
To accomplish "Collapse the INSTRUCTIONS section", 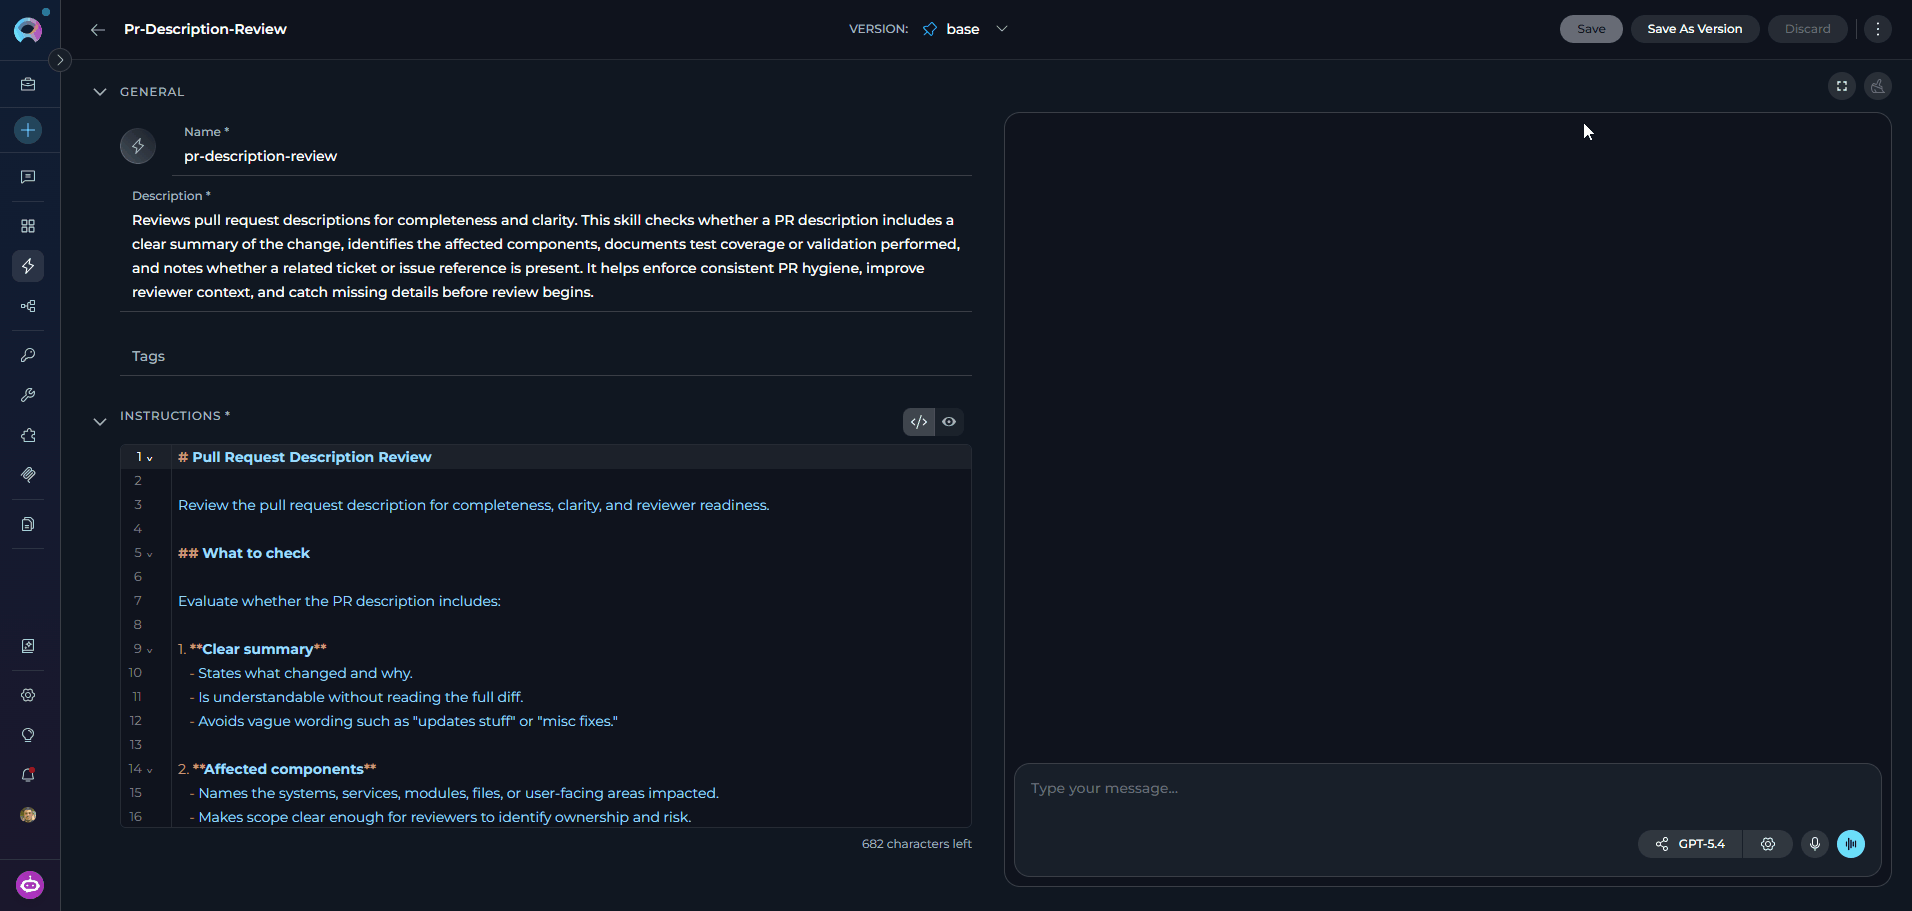I will pos(100,422).
